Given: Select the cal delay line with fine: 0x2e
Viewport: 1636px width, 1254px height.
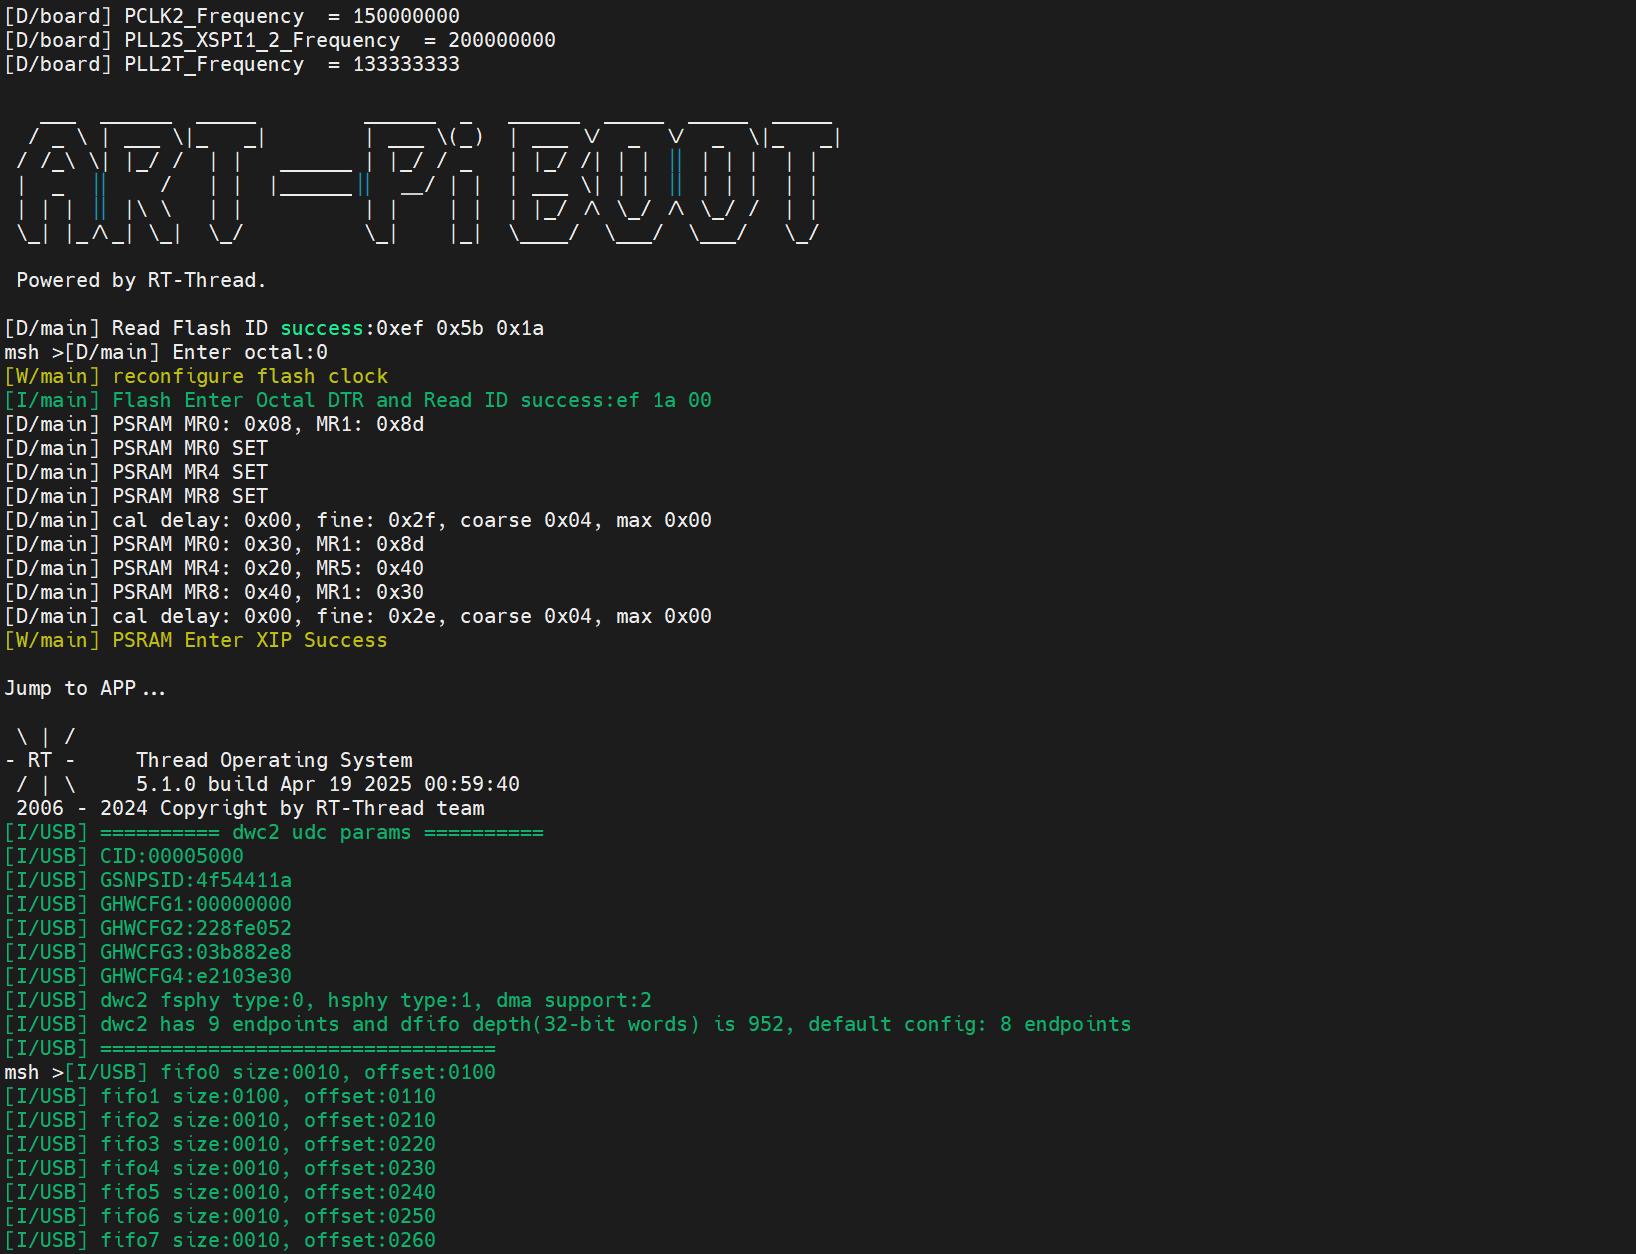Looking at the screenshot, I should (358, 616).
